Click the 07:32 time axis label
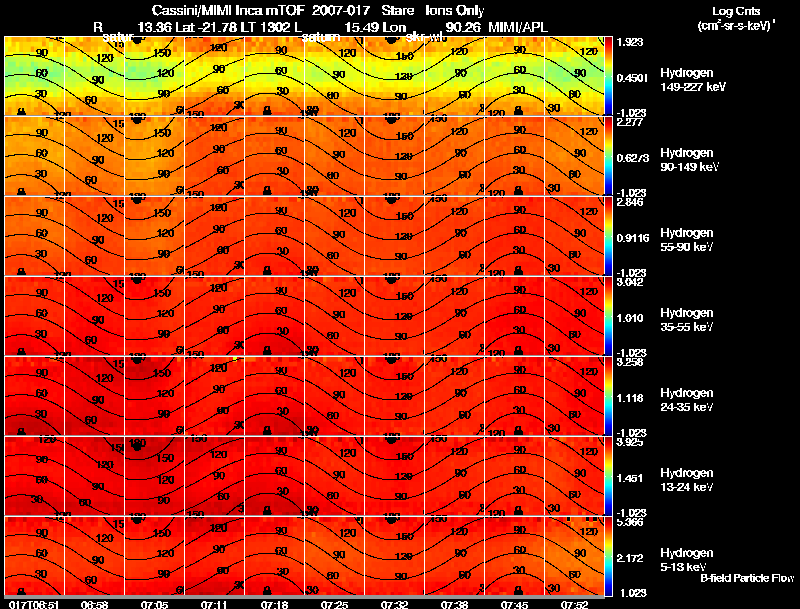Viewport: 800px width, 609px height. point(394,604)
